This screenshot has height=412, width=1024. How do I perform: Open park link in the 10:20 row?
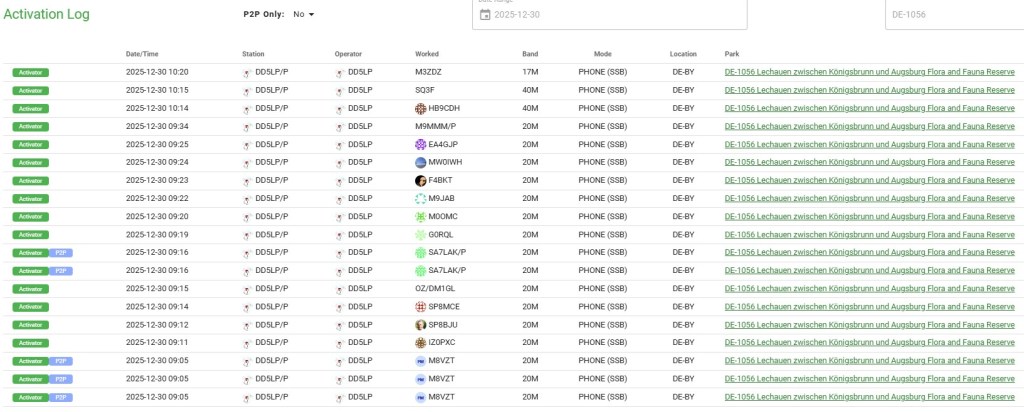[x=869, y=72]
